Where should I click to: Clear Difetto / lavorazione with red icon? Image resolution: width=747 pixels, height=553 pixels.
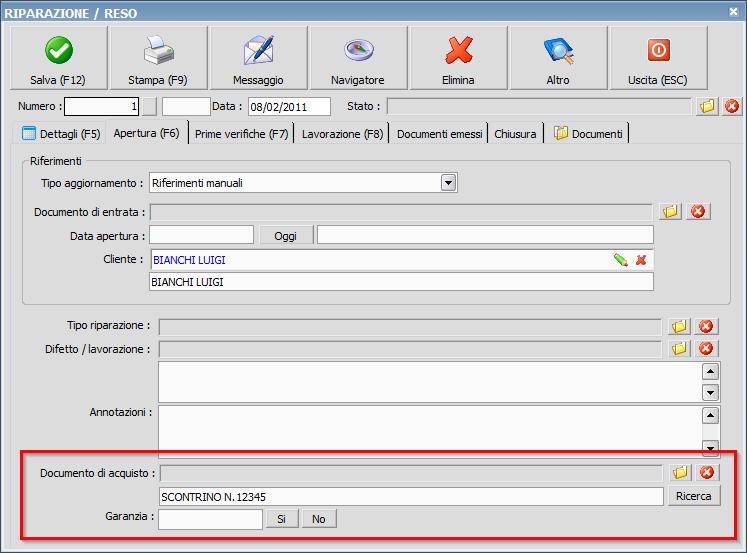click(x=706, y=349)
